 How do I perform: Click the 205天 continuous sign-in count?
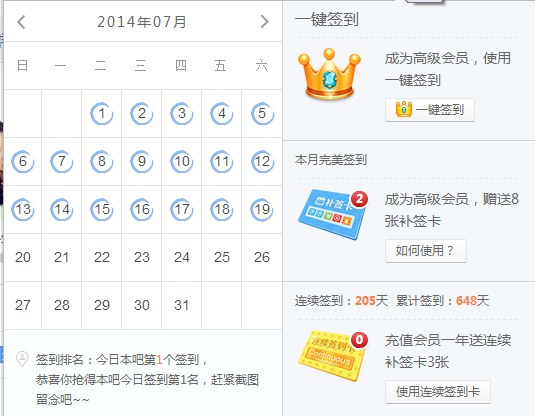pos(372,301)
